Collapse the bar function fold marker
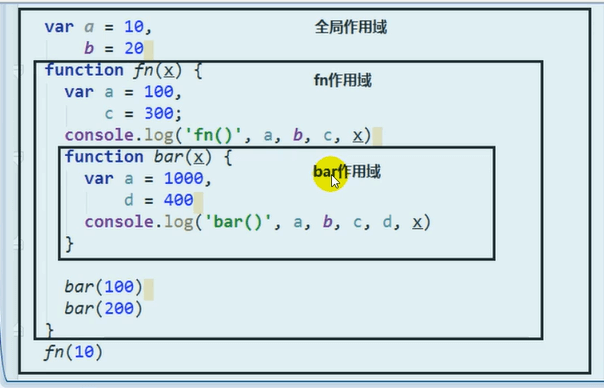The width and height of the screenshot is (604, 388). (18, 157)
